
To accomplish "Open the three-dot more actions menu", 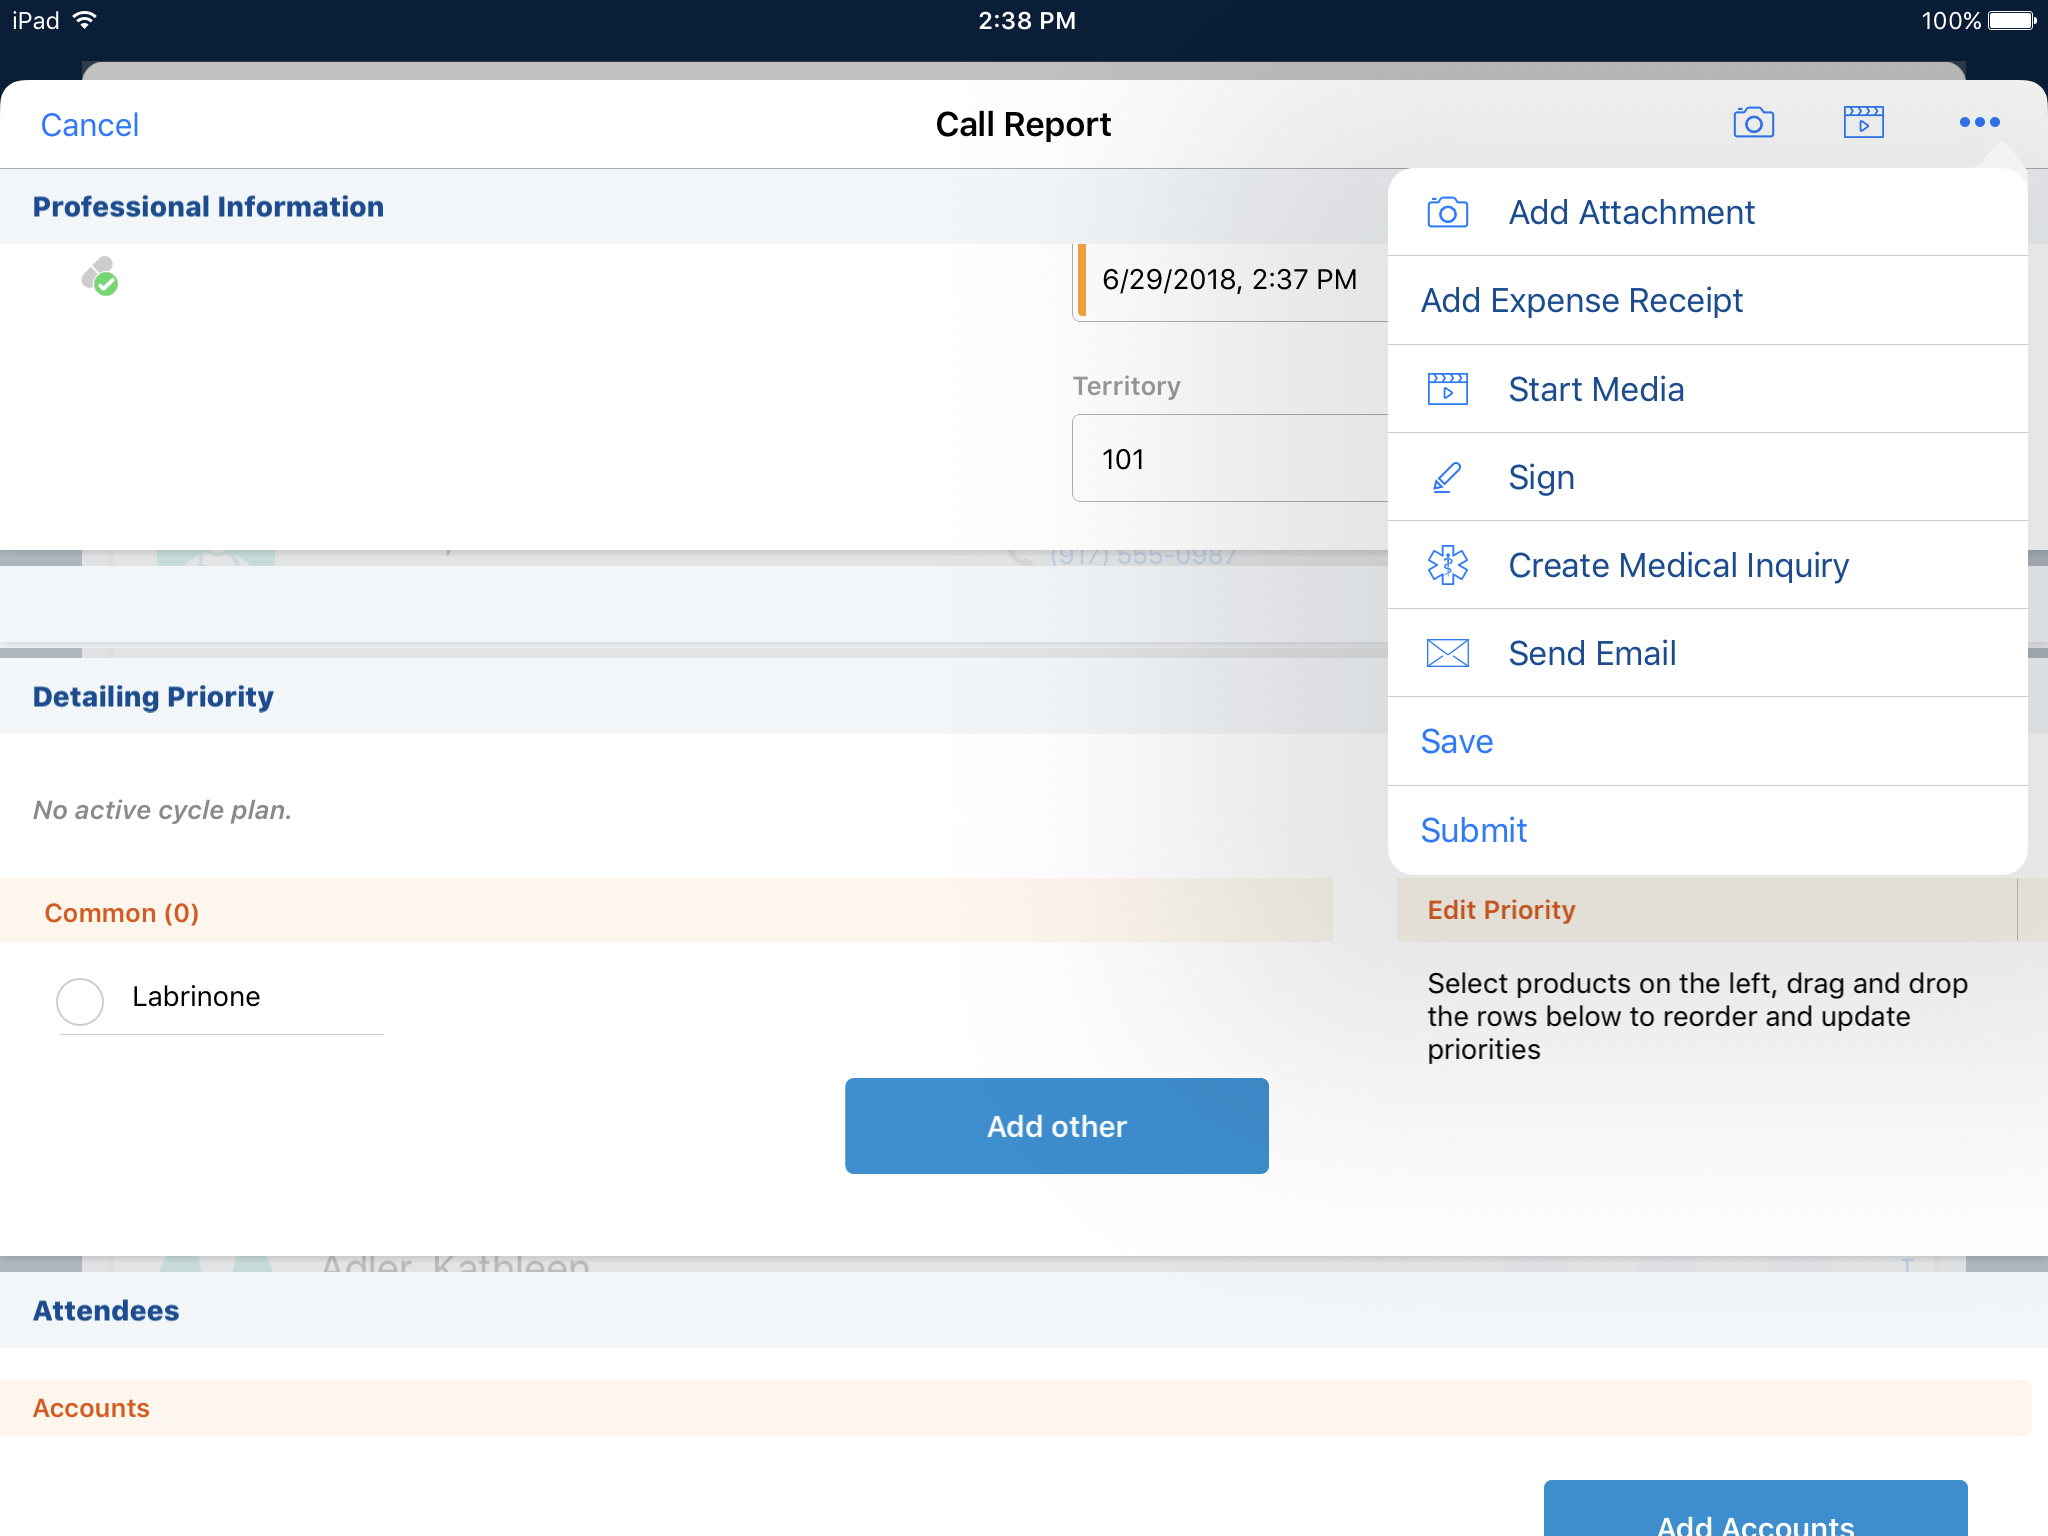I will click(x=1979, y=122).
